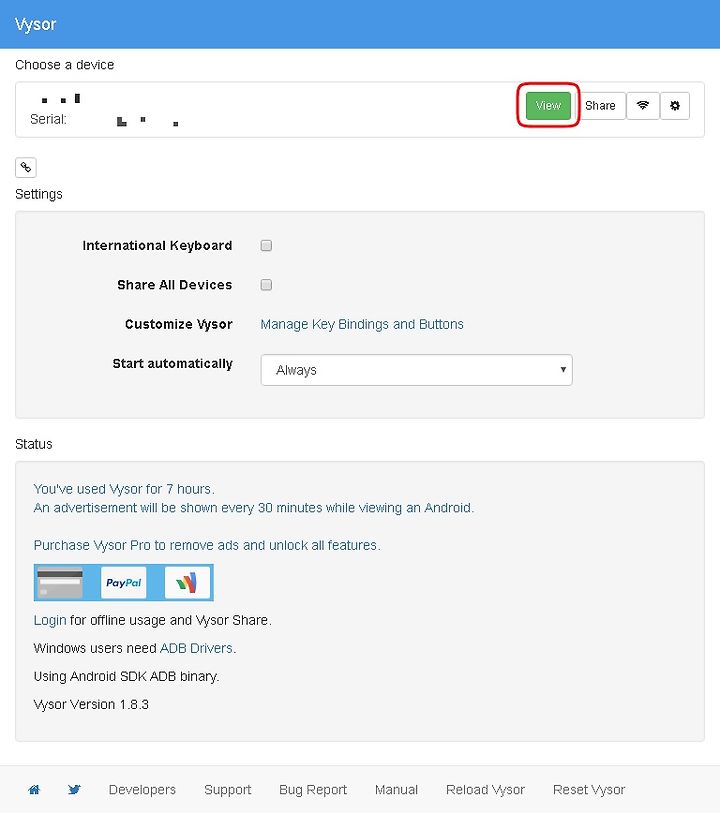Click the 'You've used Vysor for 7 hours' text
720x813 pixels.
click(x=124, y=489)
